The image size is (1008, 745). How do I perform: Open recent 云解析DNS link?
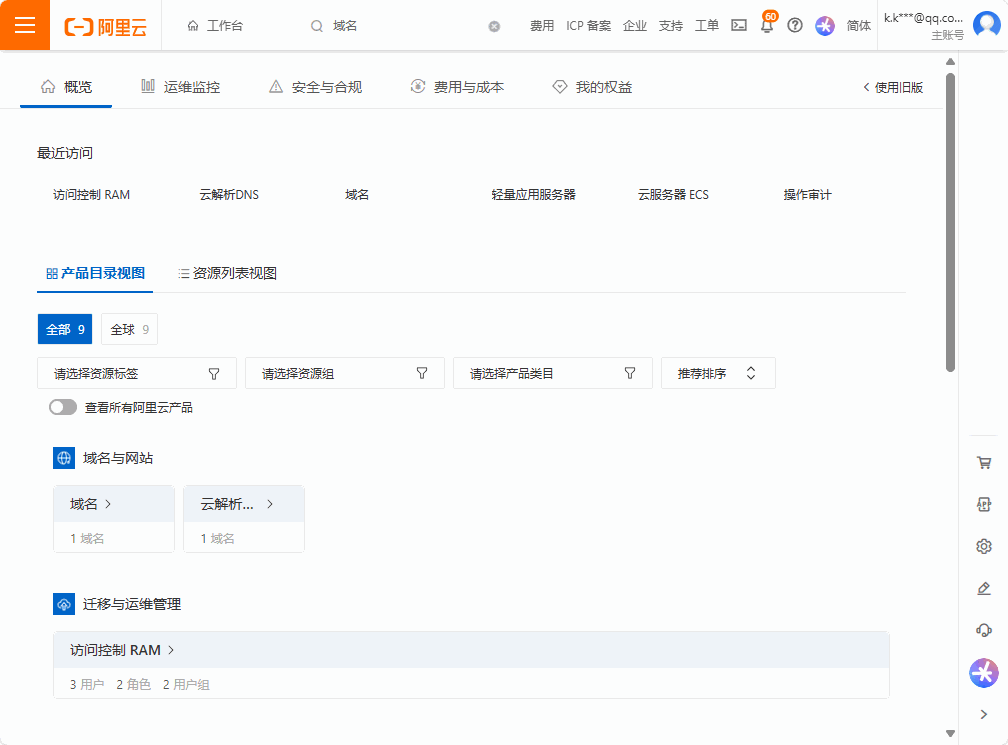tap(229, 195)
